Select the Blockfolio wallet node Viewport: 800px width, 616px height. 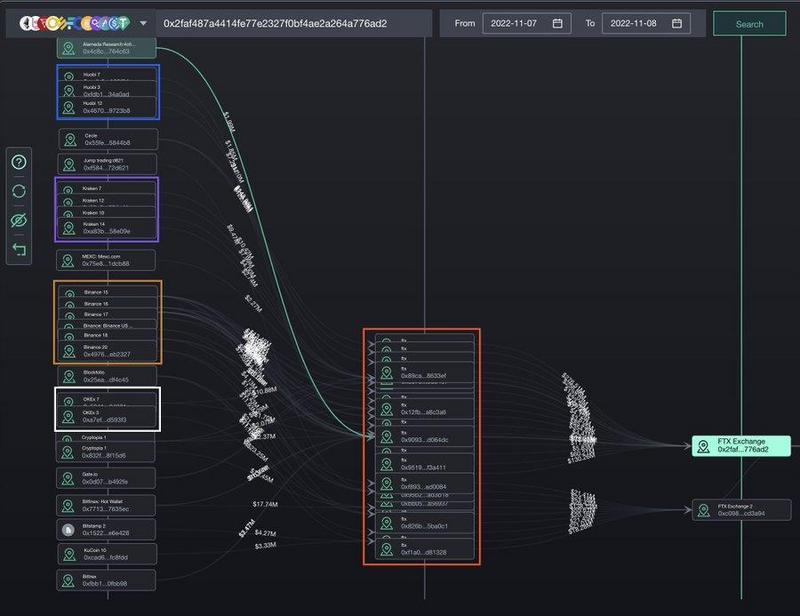click(106, 376)
